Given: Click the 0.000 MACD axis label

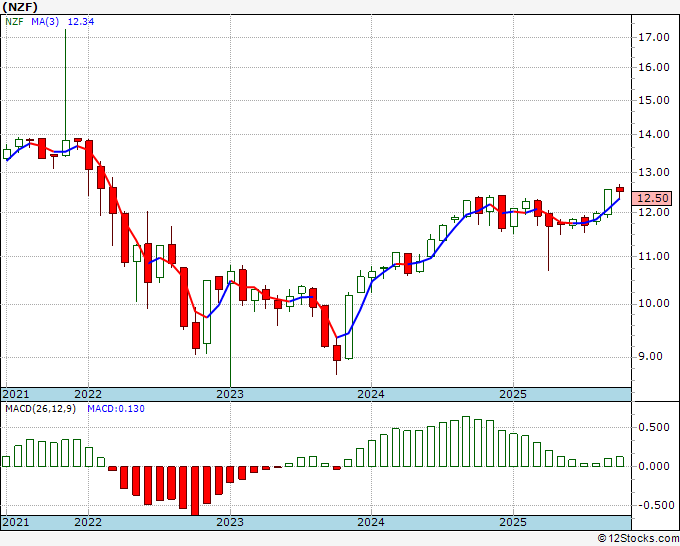Looking at the screenshot, I should click(654, 467).
